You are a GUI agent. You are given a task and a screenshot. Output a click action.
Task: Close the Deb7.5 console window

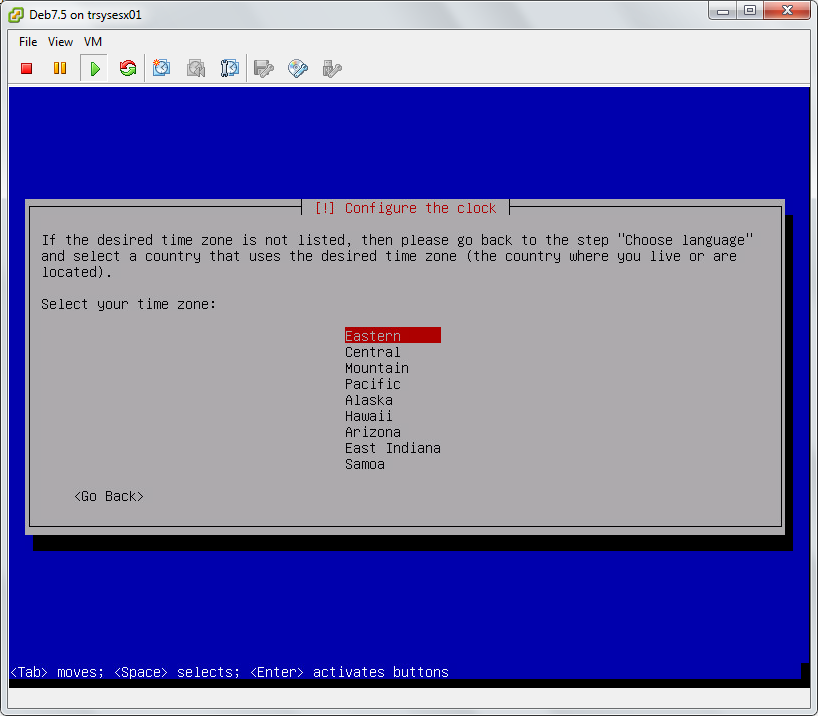point(787,11)
